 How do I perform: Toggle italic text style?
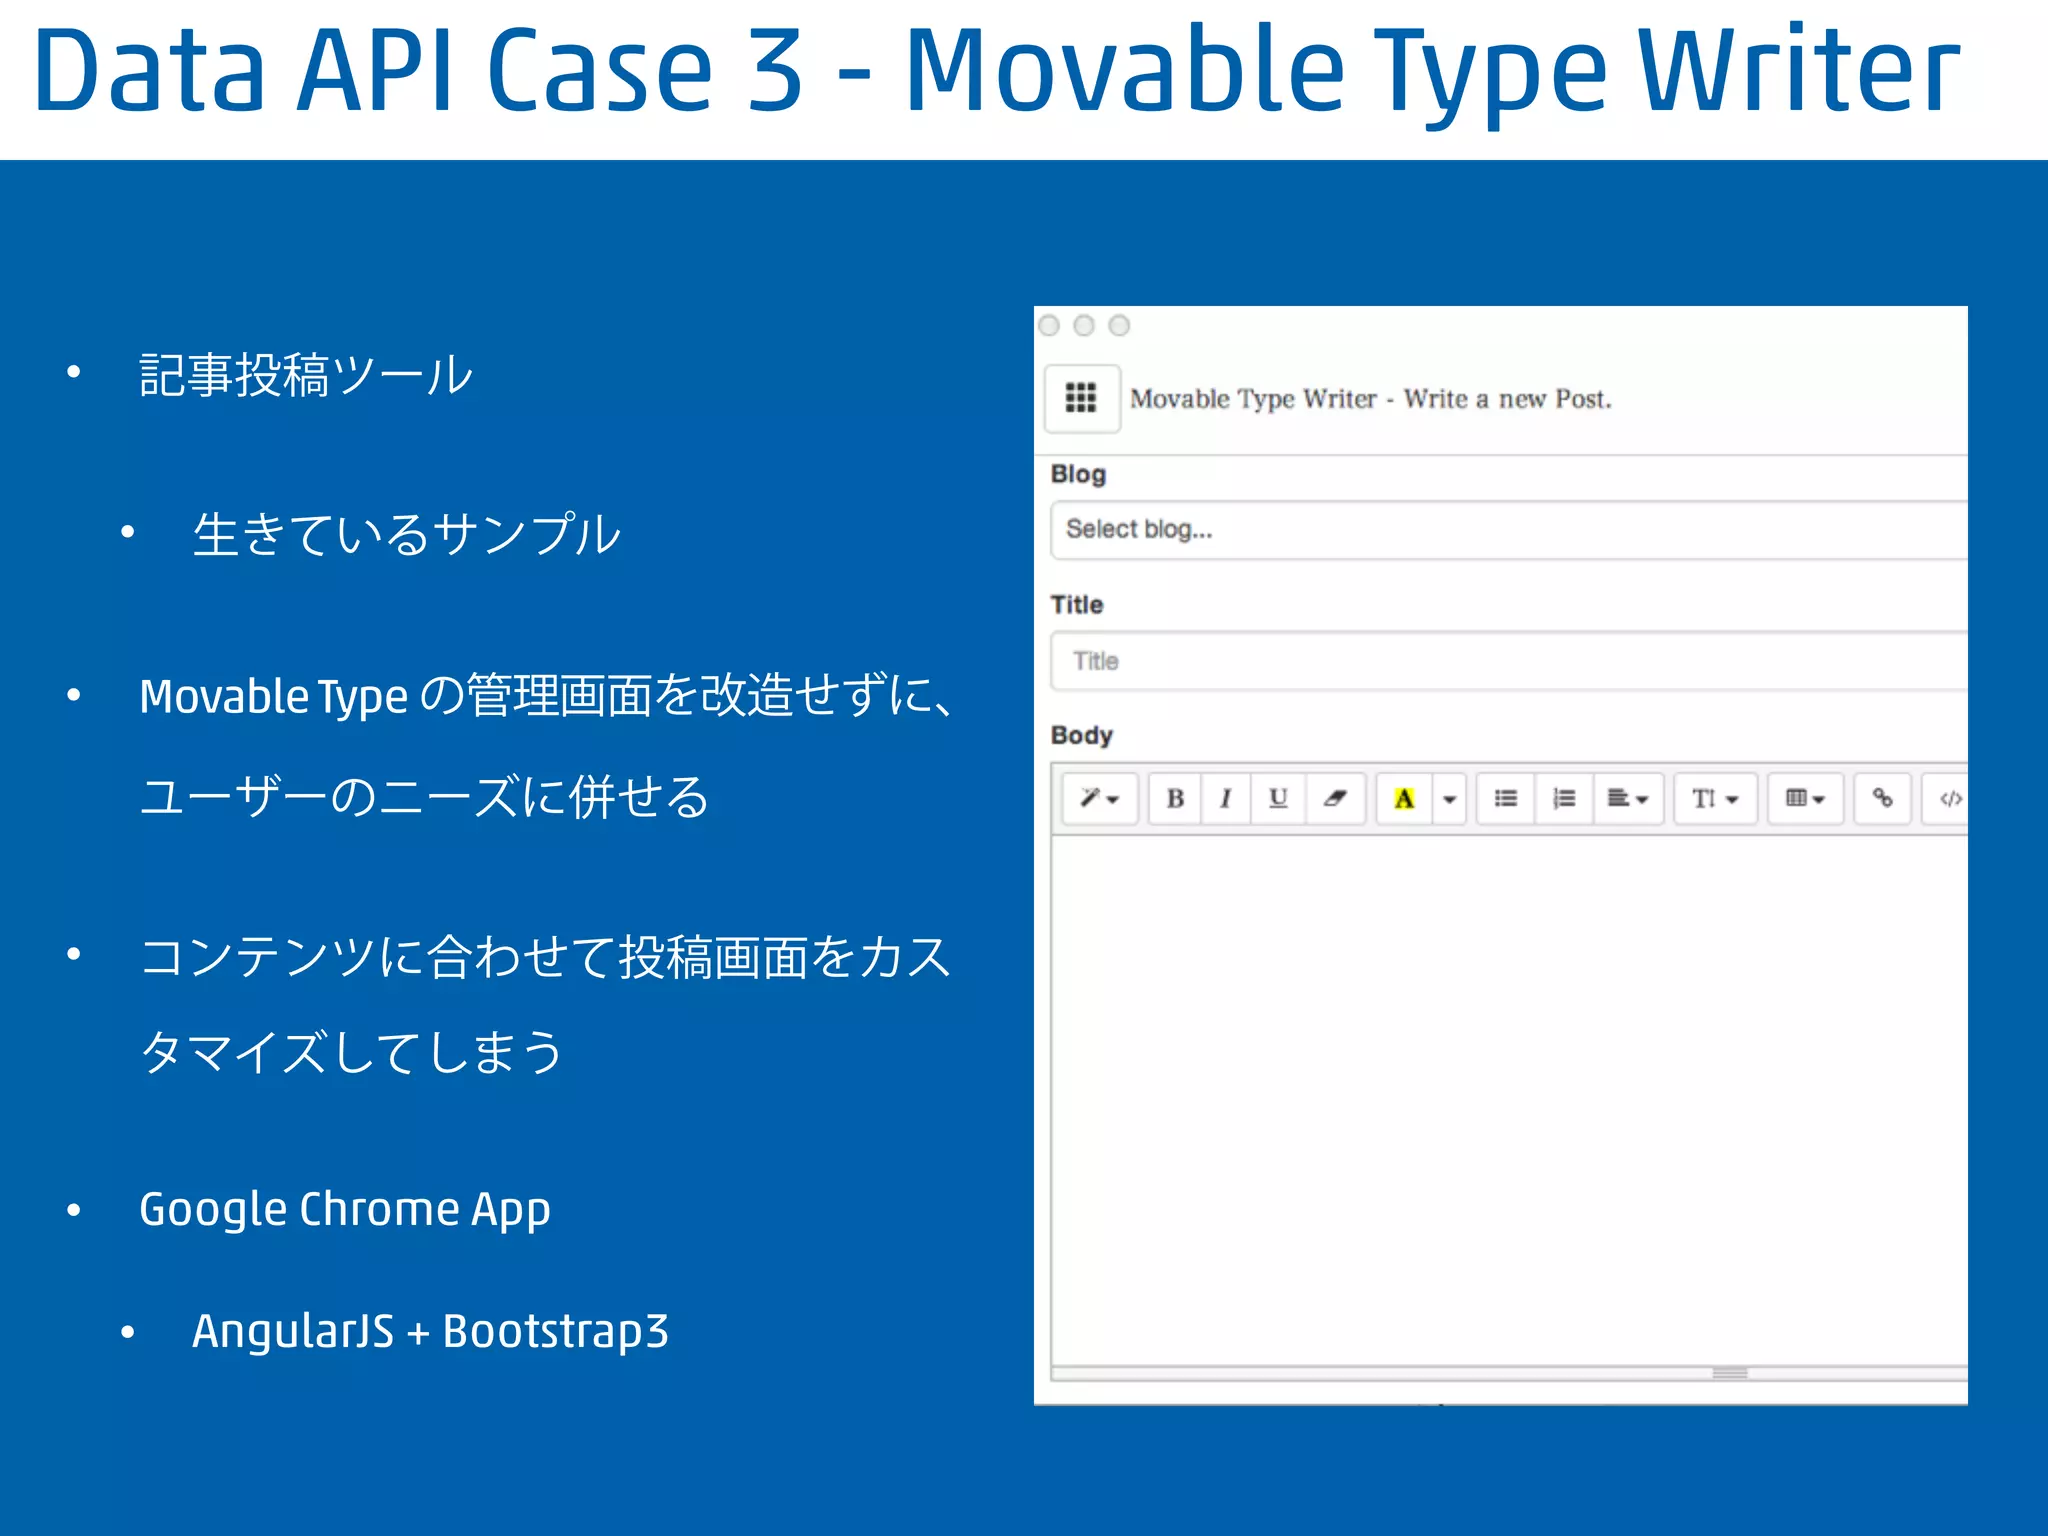[1225, 798]
